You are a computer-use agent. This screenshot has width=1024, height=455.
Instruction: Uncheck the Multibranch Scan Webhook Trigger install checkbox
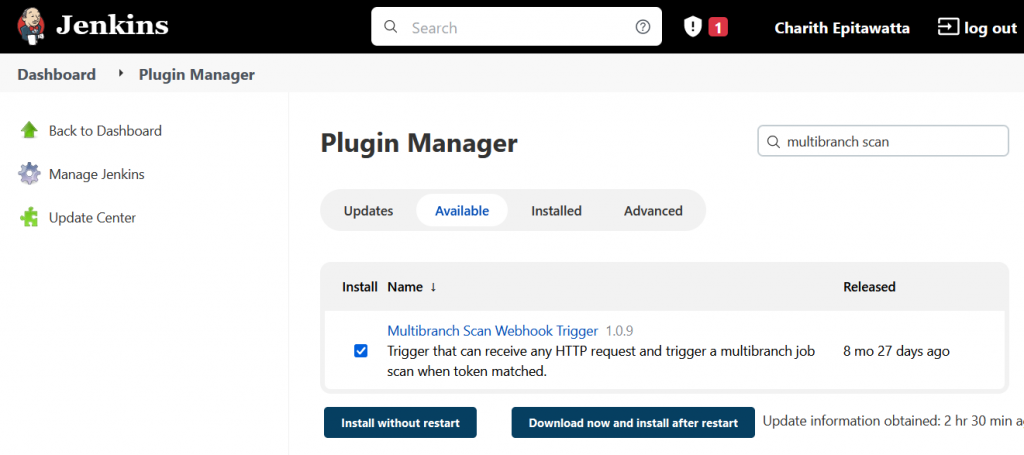click(360, 351)
